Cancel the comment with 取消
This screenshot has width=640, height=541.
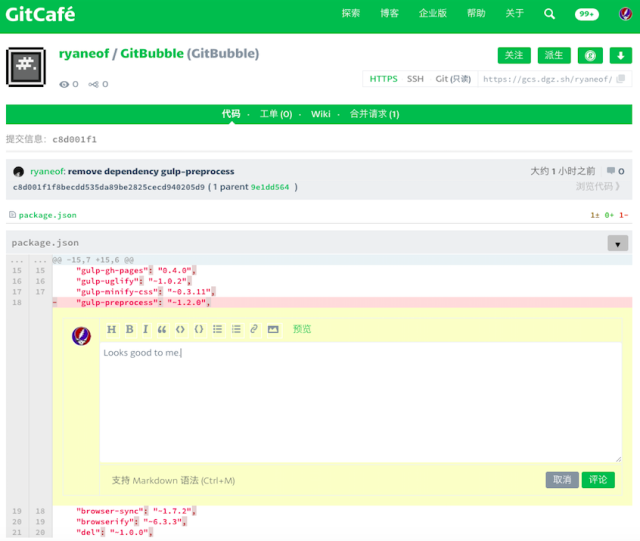point(562,480)
